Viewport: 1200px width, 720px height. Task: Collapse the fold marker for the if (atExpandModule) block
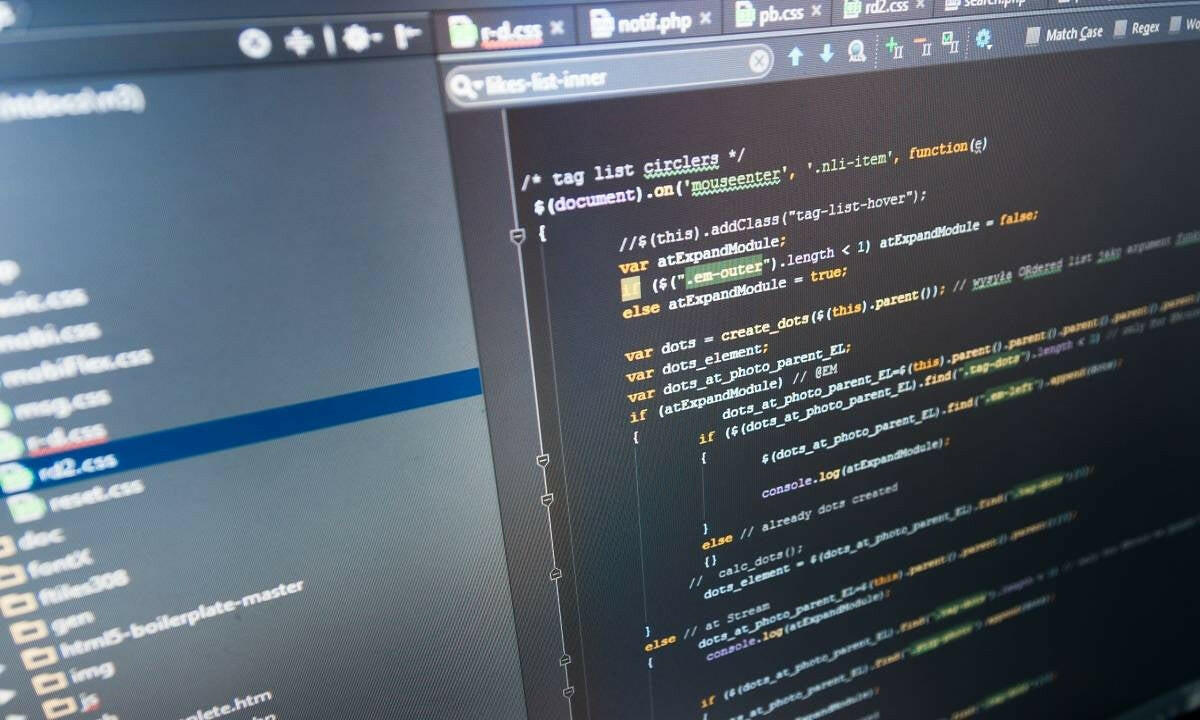coord(542,460)
